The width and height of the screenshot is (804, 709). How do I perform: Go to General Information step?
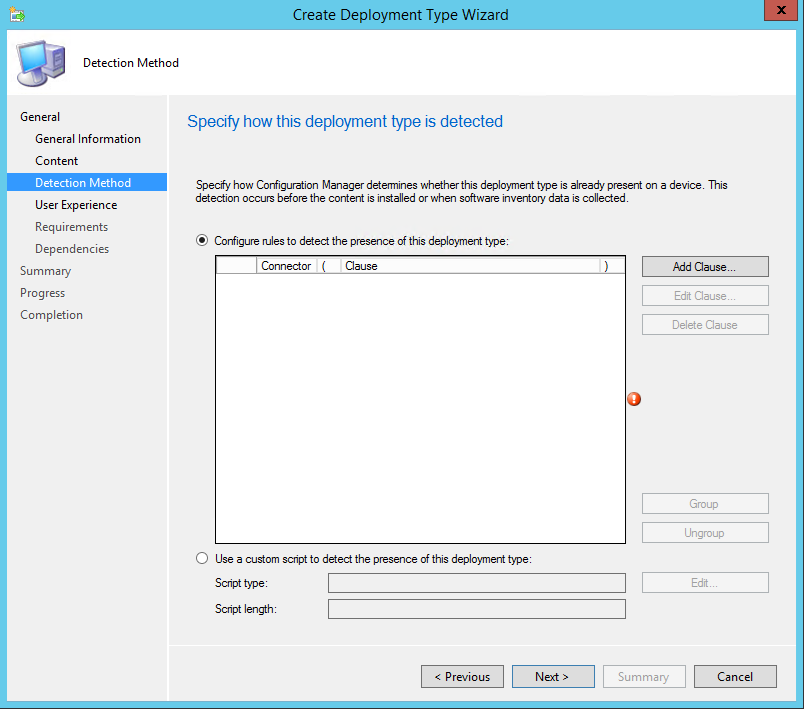[88, 139]
